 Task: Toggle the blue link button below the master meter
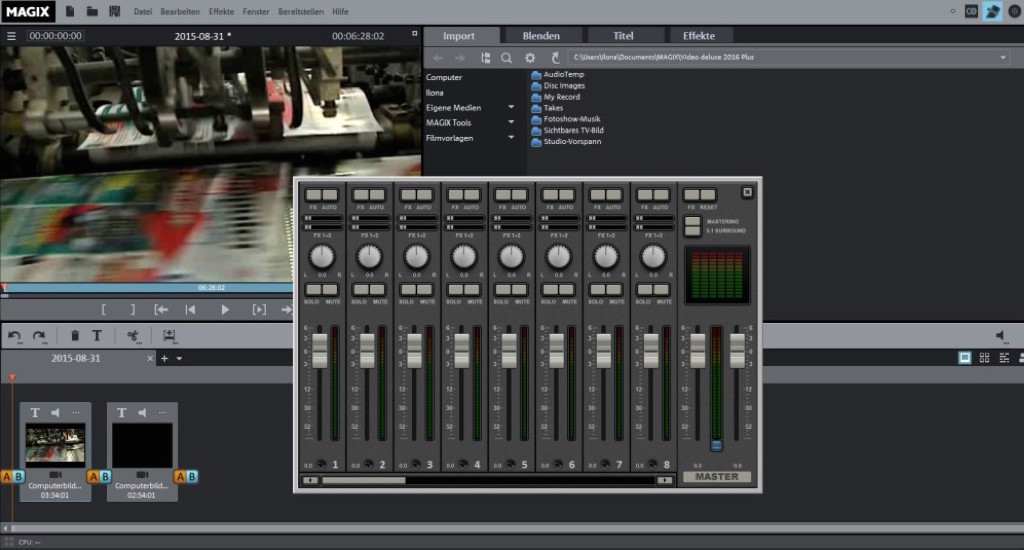click(716, 445)
